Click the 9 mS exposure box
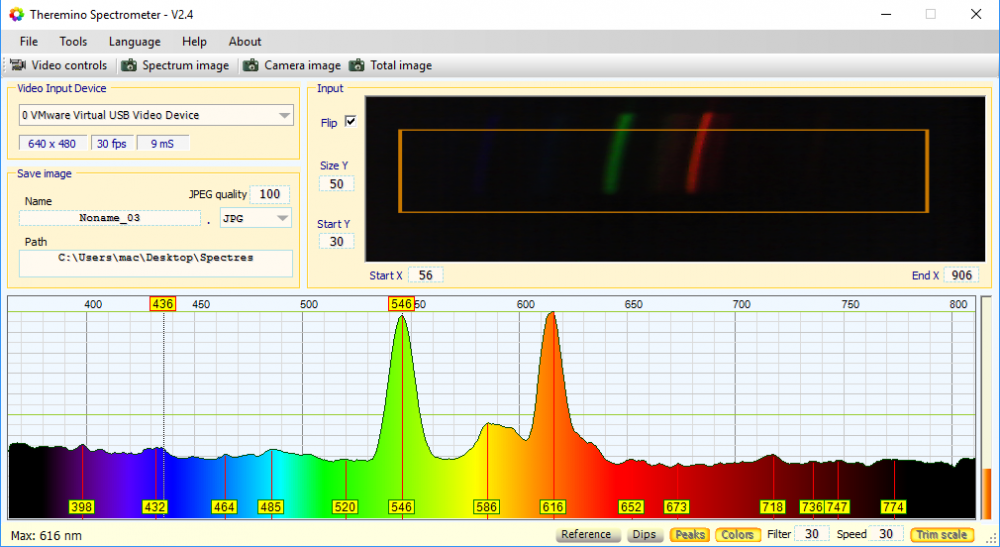The width and height of the screenshot is (1000, 547). [x=163, y=144]
